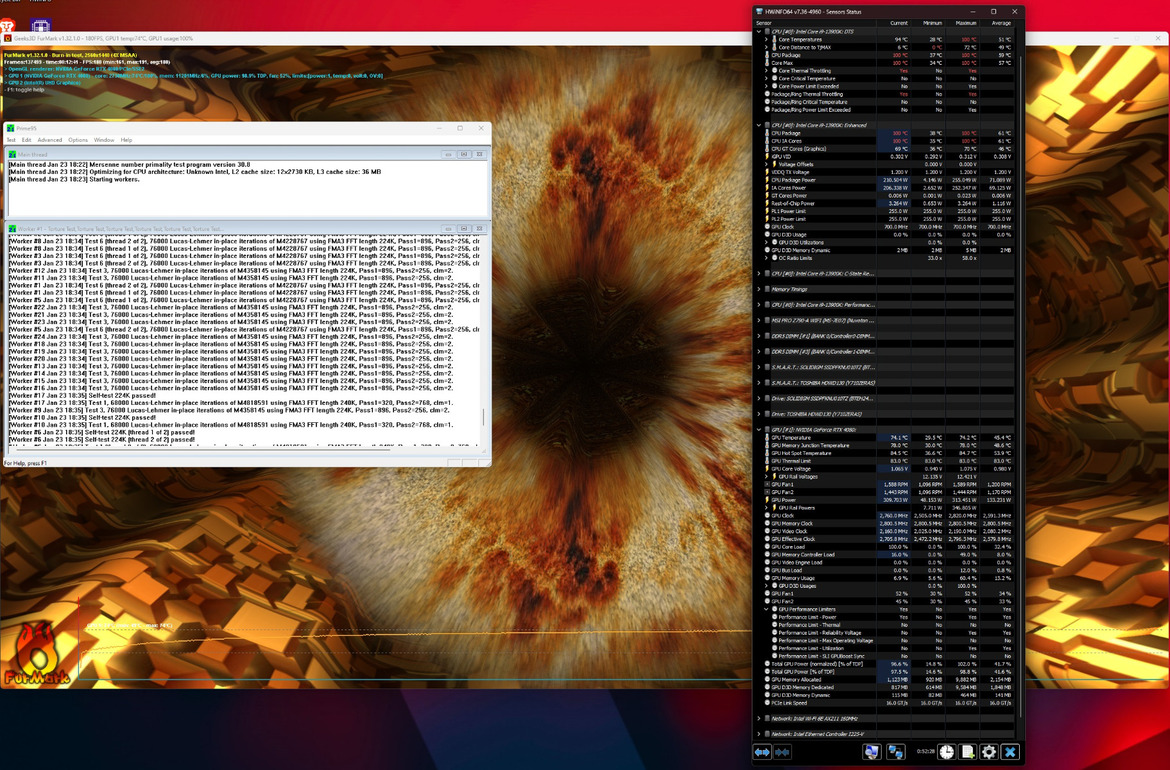
Task: Click the Prime95 title bar icon
Action: 10,128
